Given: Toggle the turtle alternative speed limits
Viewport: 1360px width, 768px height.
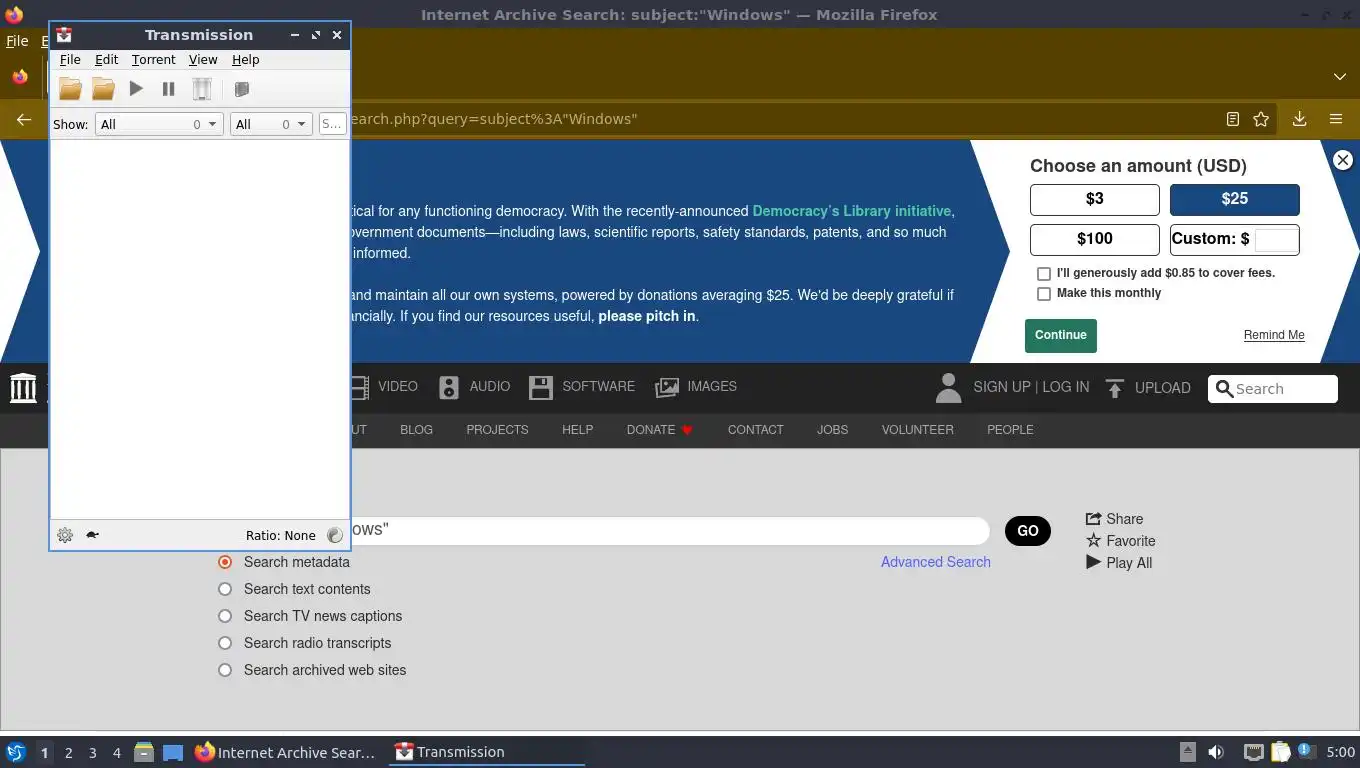Looking at the screenshot, I should [x=92, y=535].
